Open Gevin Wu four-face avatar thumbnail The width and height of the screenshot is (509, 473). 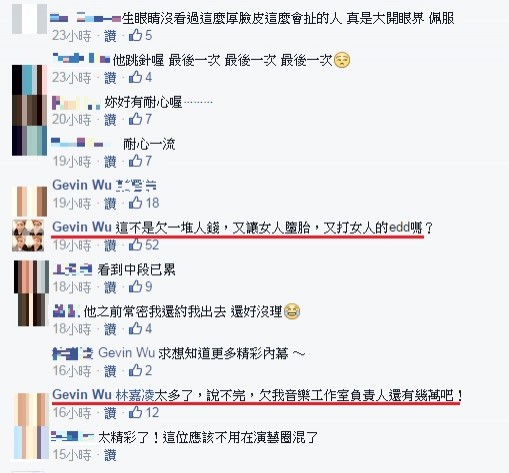pyautogui.click(x=28, y=235)
